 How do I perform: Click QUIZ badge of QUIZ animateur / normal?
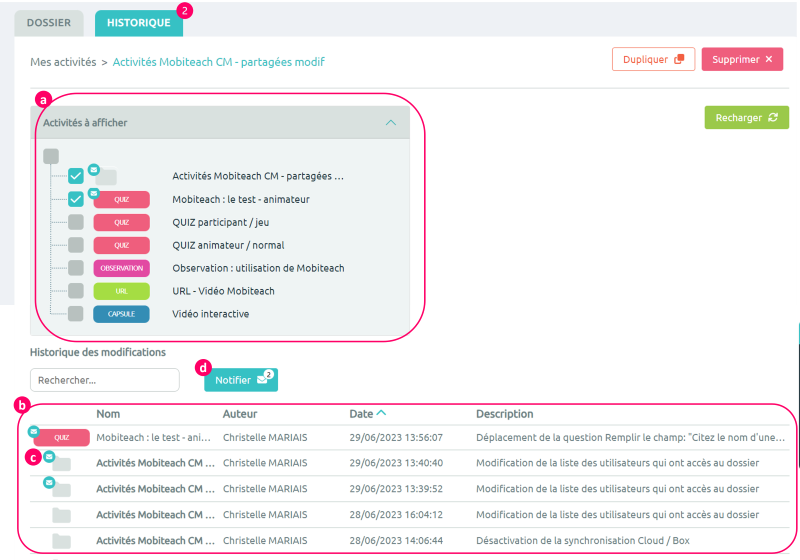coord(121,245)
